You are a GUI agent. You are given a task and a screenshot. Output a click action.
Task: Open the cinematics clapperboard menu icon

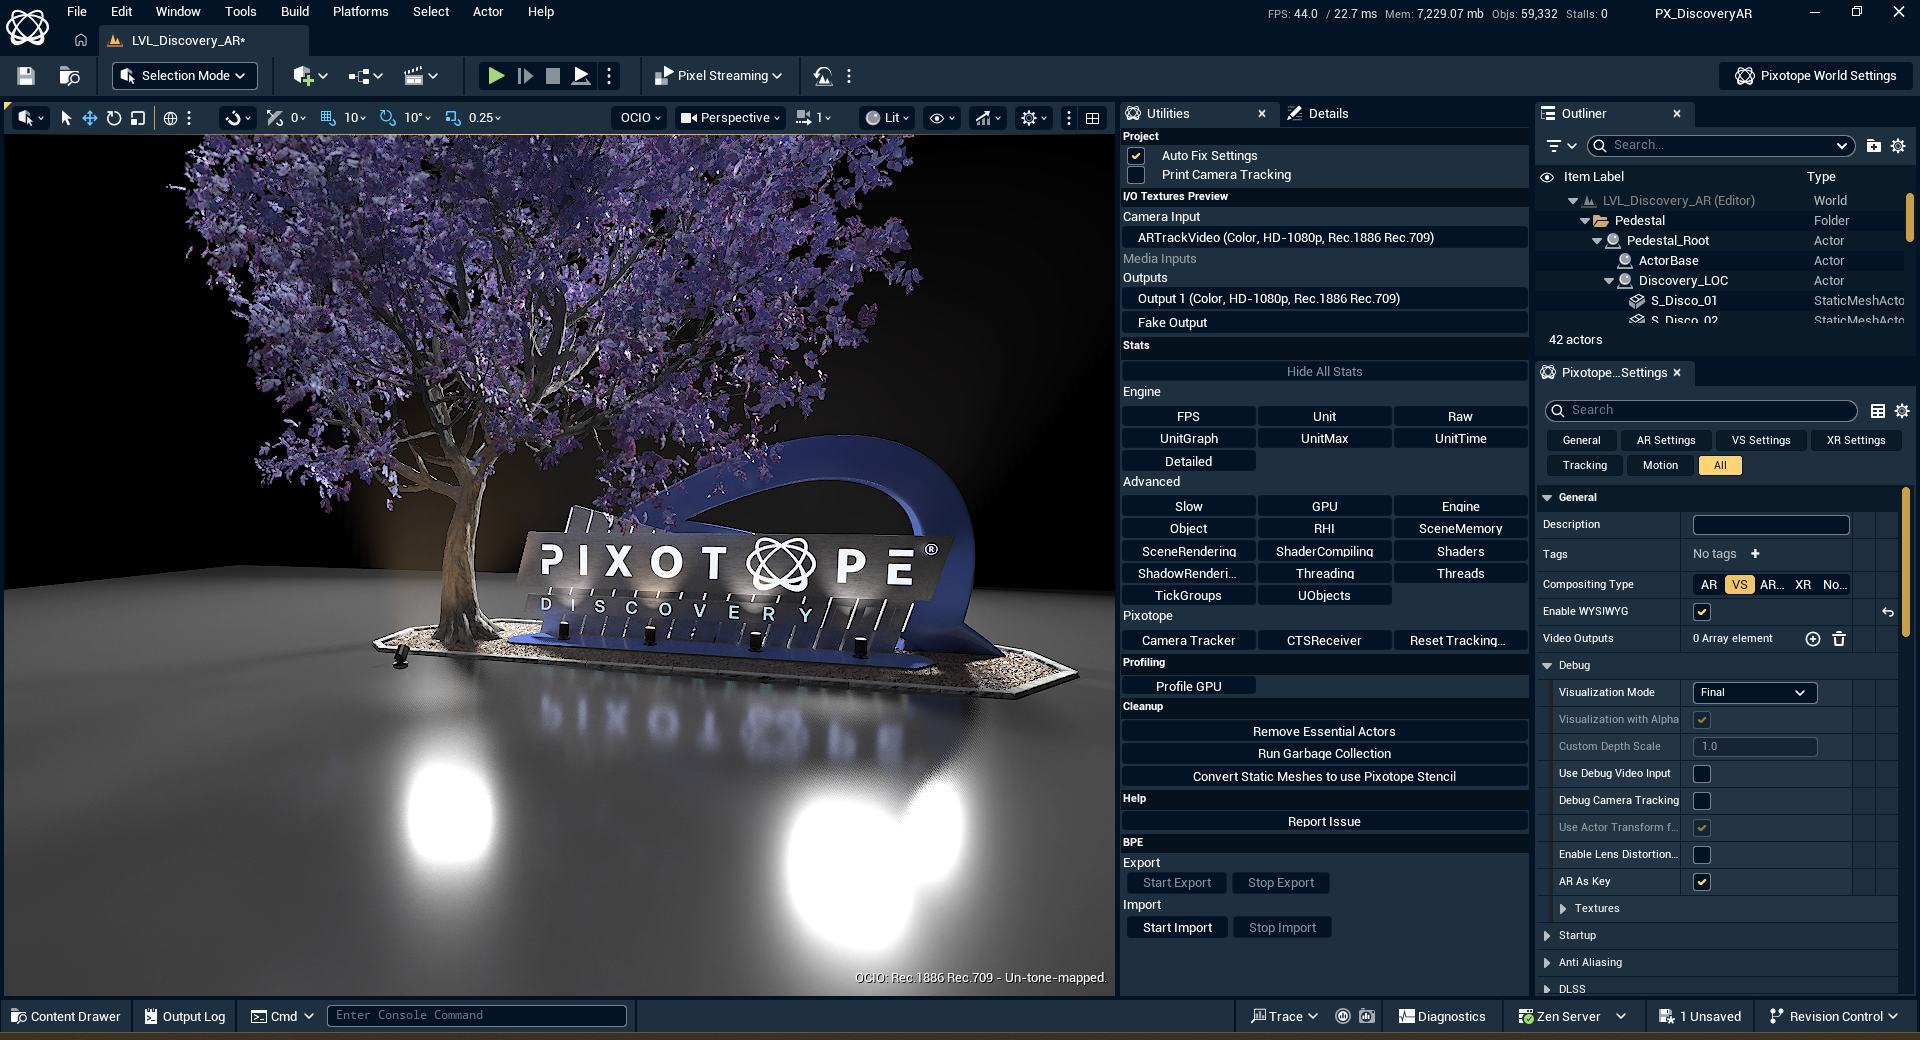click(x=421, y=76)
